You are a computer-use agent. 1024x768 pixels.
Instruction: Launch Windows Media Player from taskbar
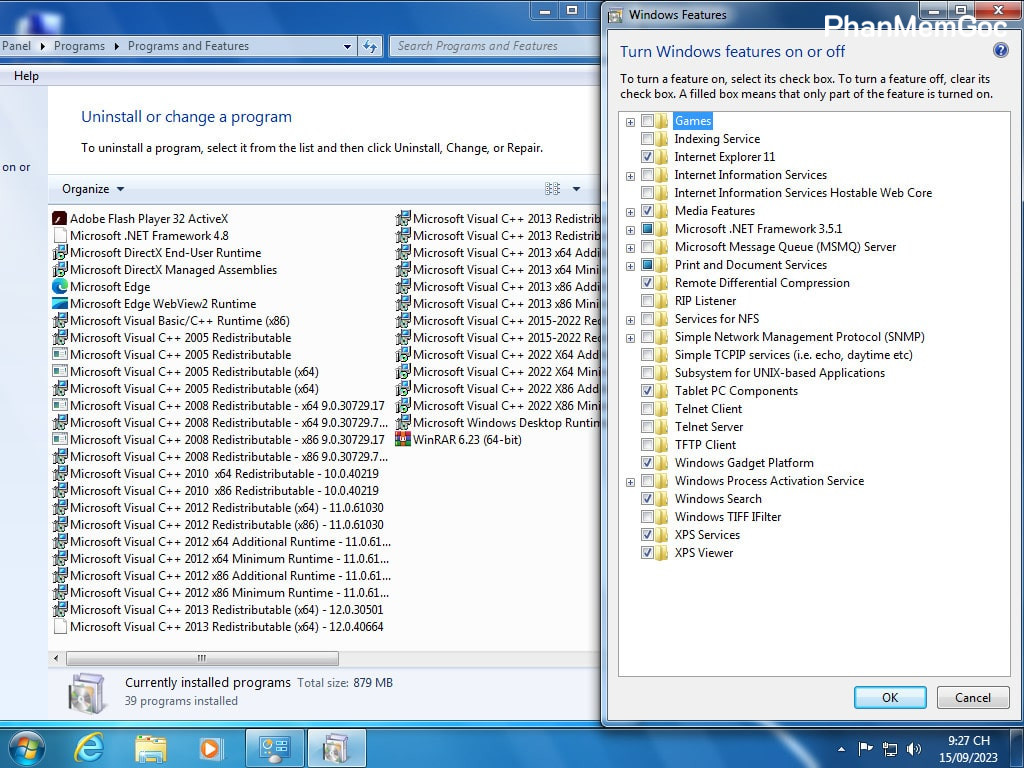(x=210, y=747)
